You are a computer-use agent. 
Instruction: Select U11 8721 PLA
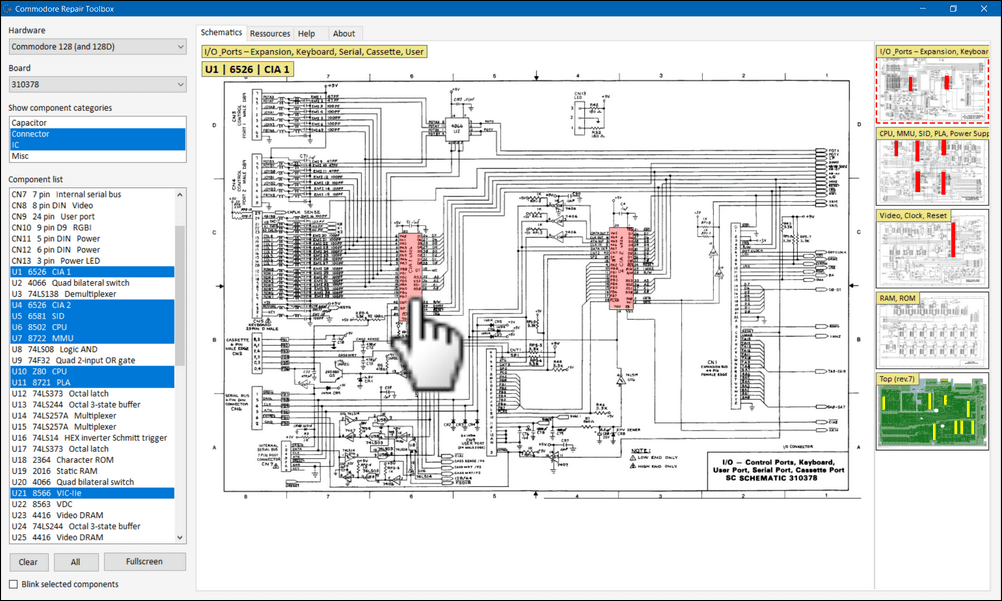pos(92,382)
